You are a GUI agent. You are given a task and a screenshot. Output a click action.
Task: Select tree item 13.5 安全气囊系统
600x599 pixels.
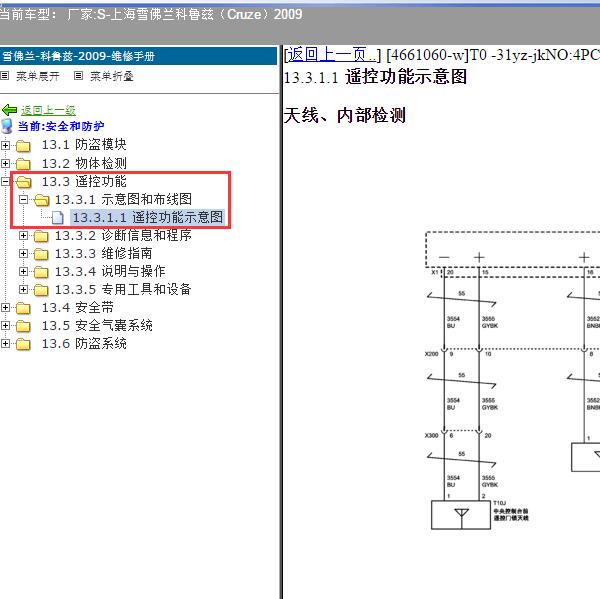pyautogui.click(x=97, y=325)
